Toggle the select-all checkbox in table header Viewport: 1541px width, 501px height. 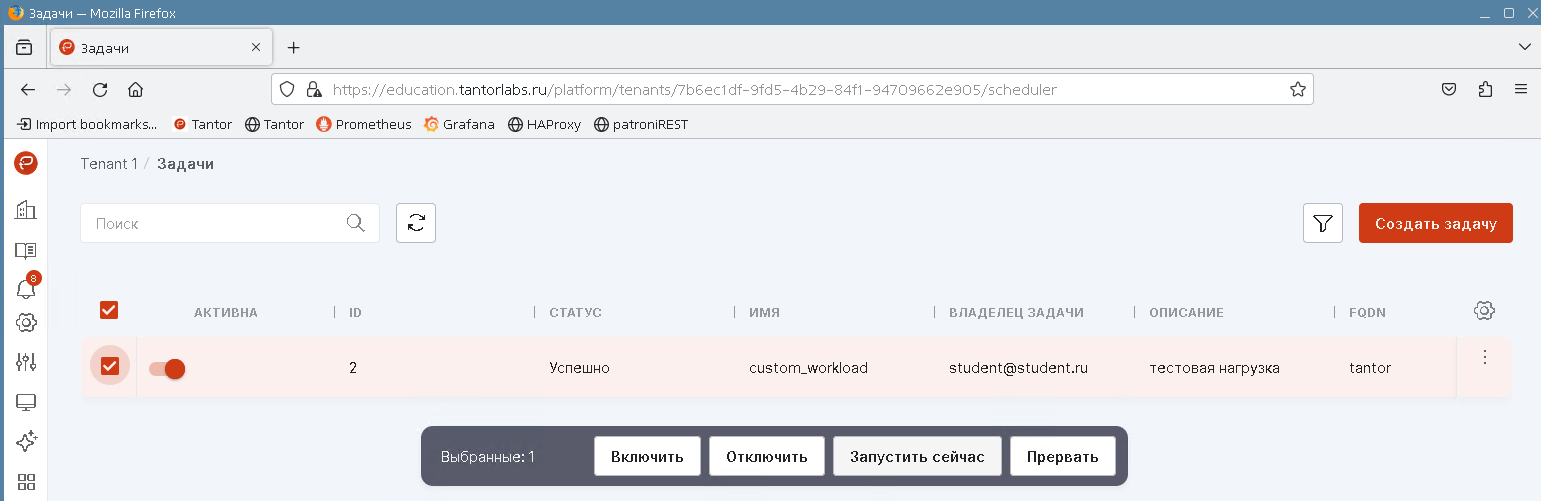point(110,311)
